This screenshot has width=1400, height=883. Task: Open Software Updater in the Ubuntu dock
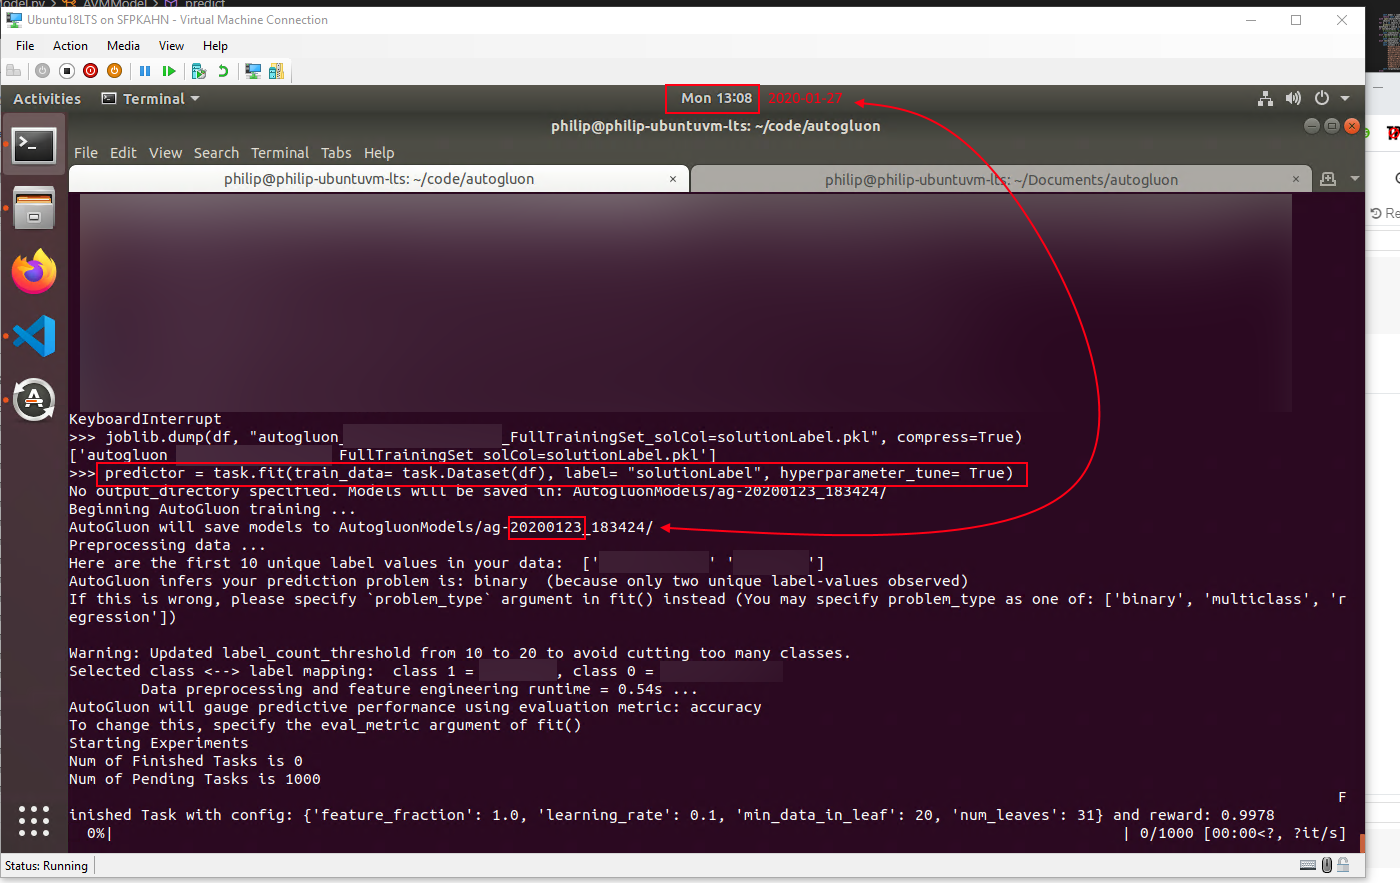coord(34,399)
